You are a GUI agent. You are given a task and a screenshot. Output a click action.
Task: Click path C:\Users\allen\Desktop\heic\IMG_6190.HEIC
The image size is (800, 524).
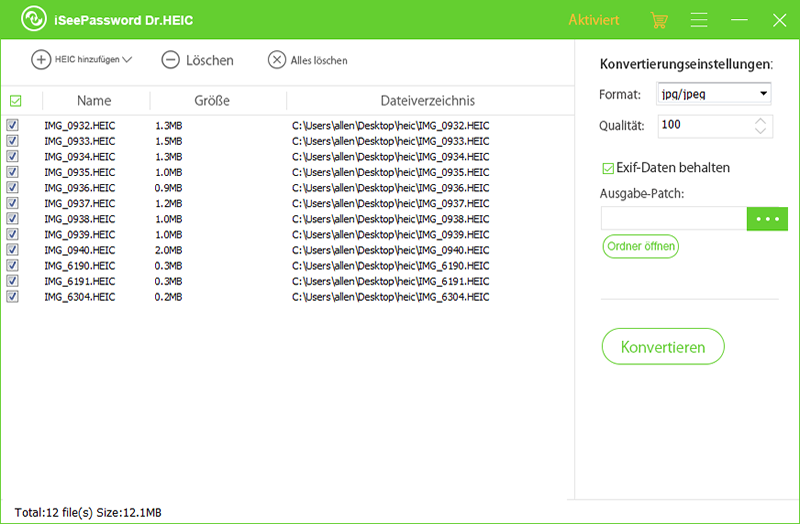coord(390,265)
